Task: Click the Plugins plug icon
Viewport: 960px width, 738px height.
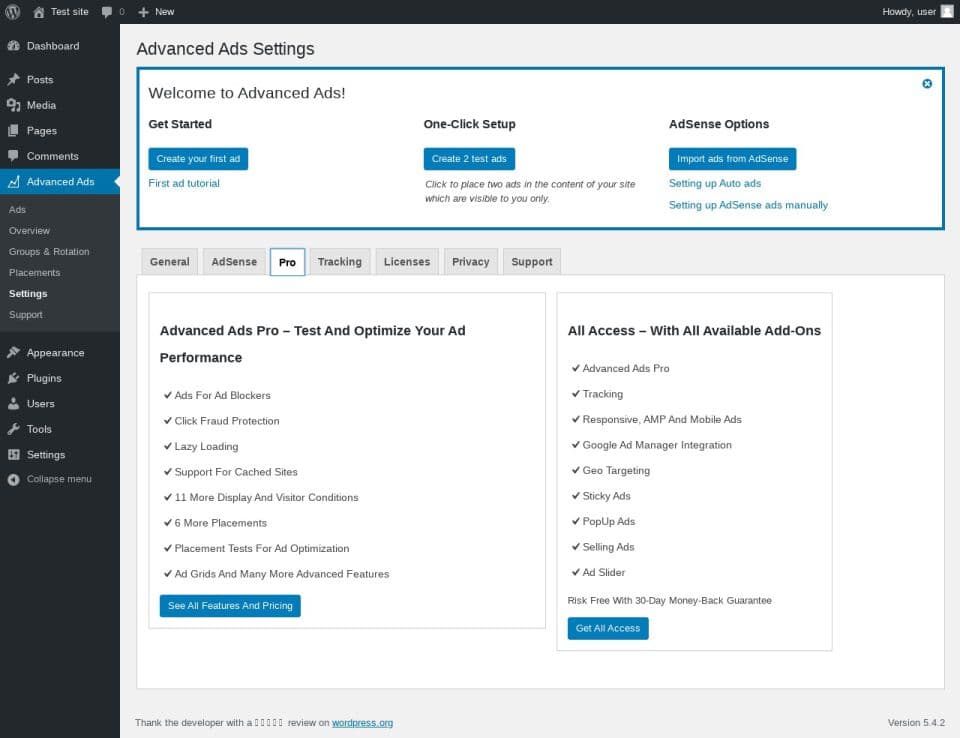Action: (13, 378)
